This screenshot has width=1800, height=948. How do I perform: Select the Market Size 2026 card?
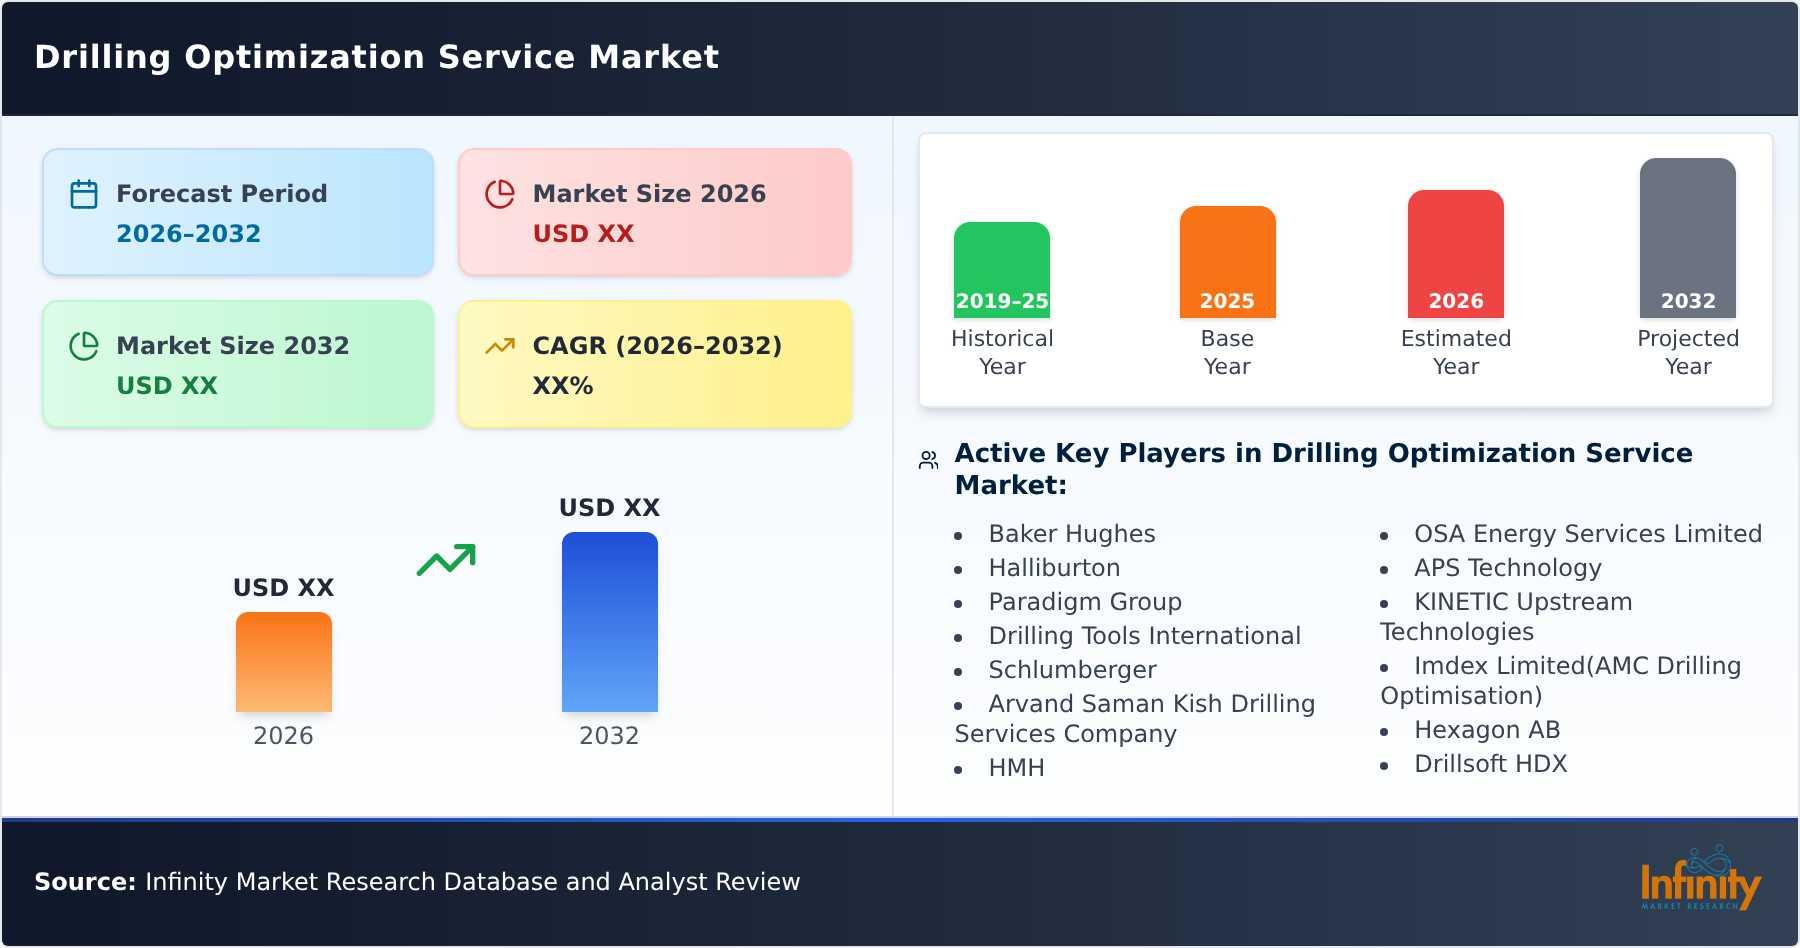coord(655,212)
